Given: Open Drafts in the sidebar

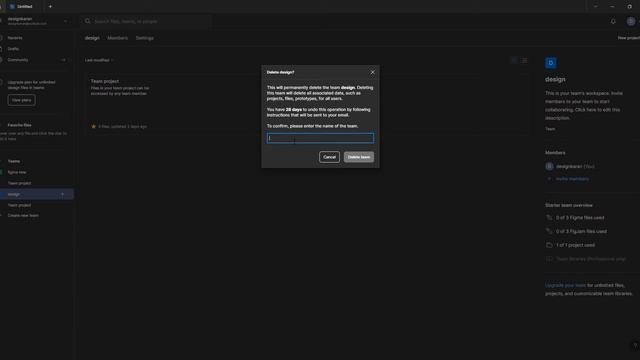Looking at the screenshot, I should [13, 49].
